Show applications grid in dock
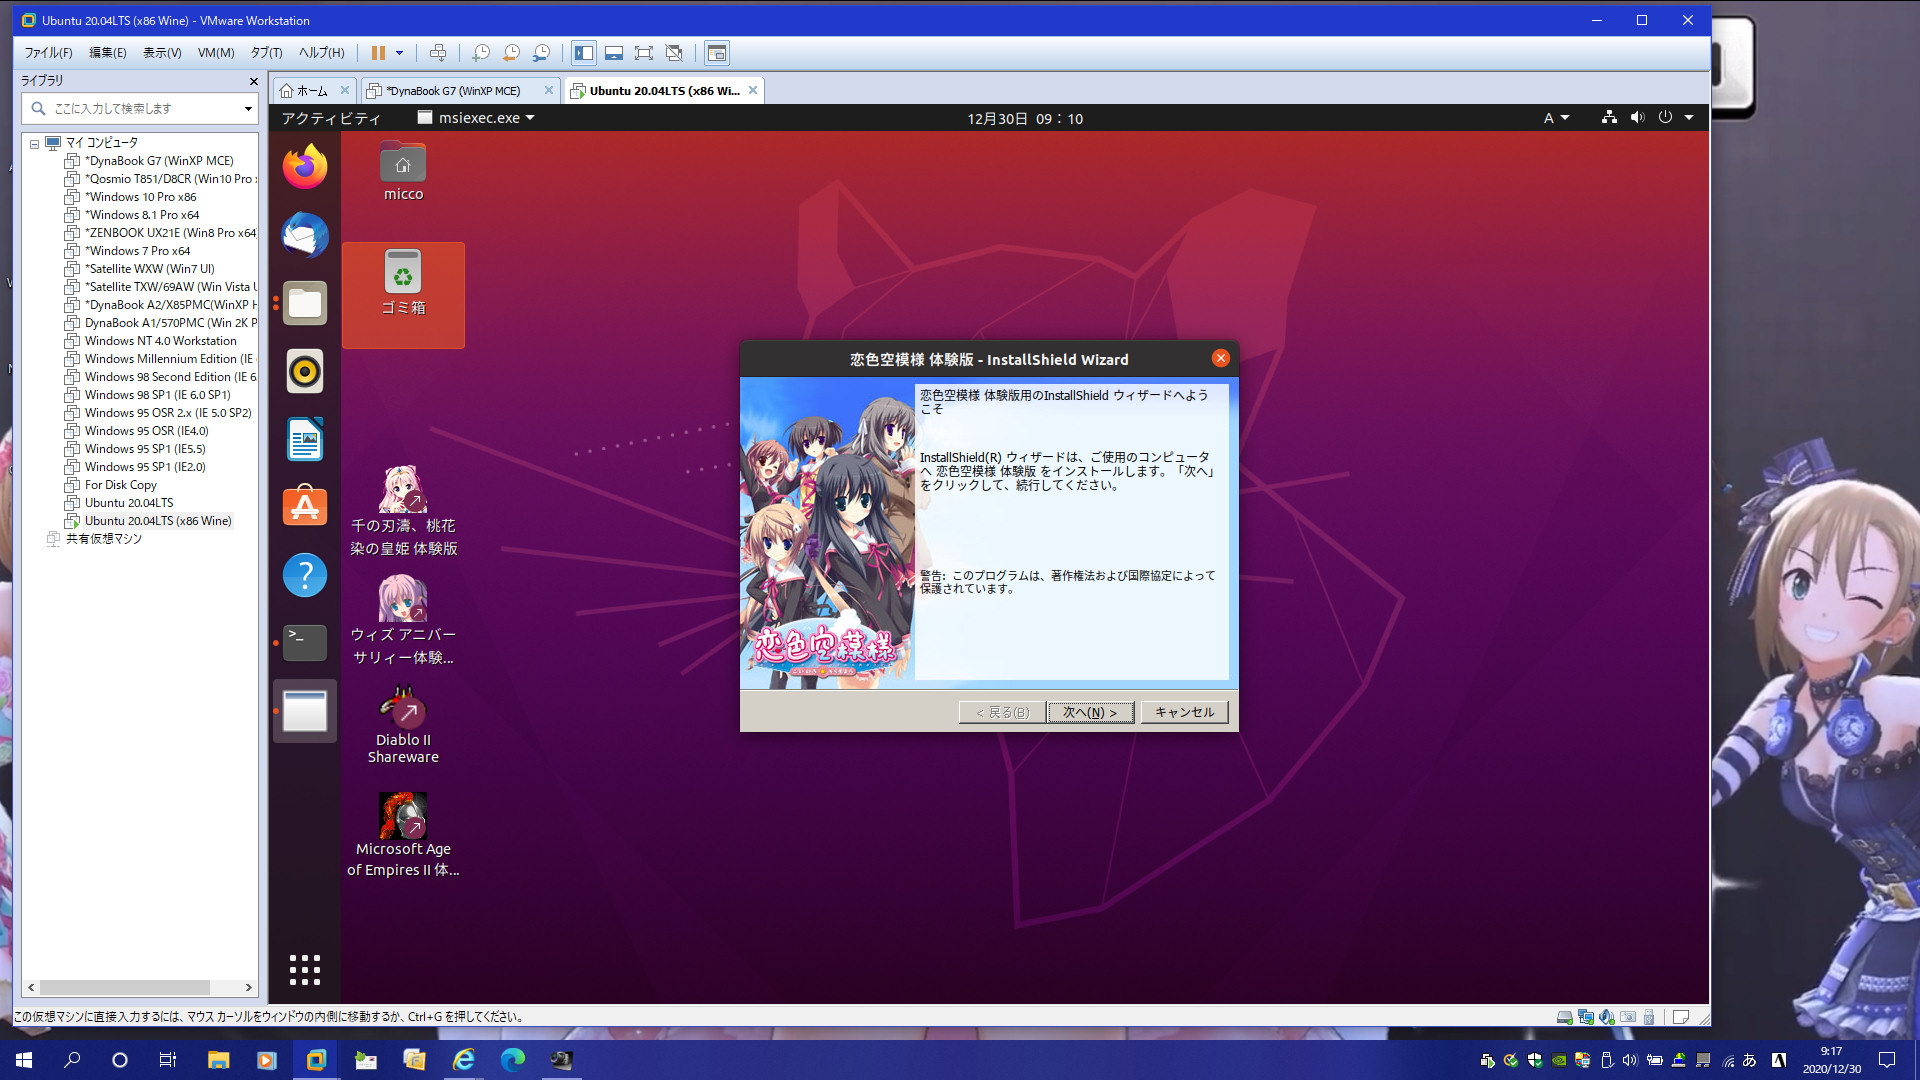Screen dimensions: 1920x1080 tap(305, 969)
